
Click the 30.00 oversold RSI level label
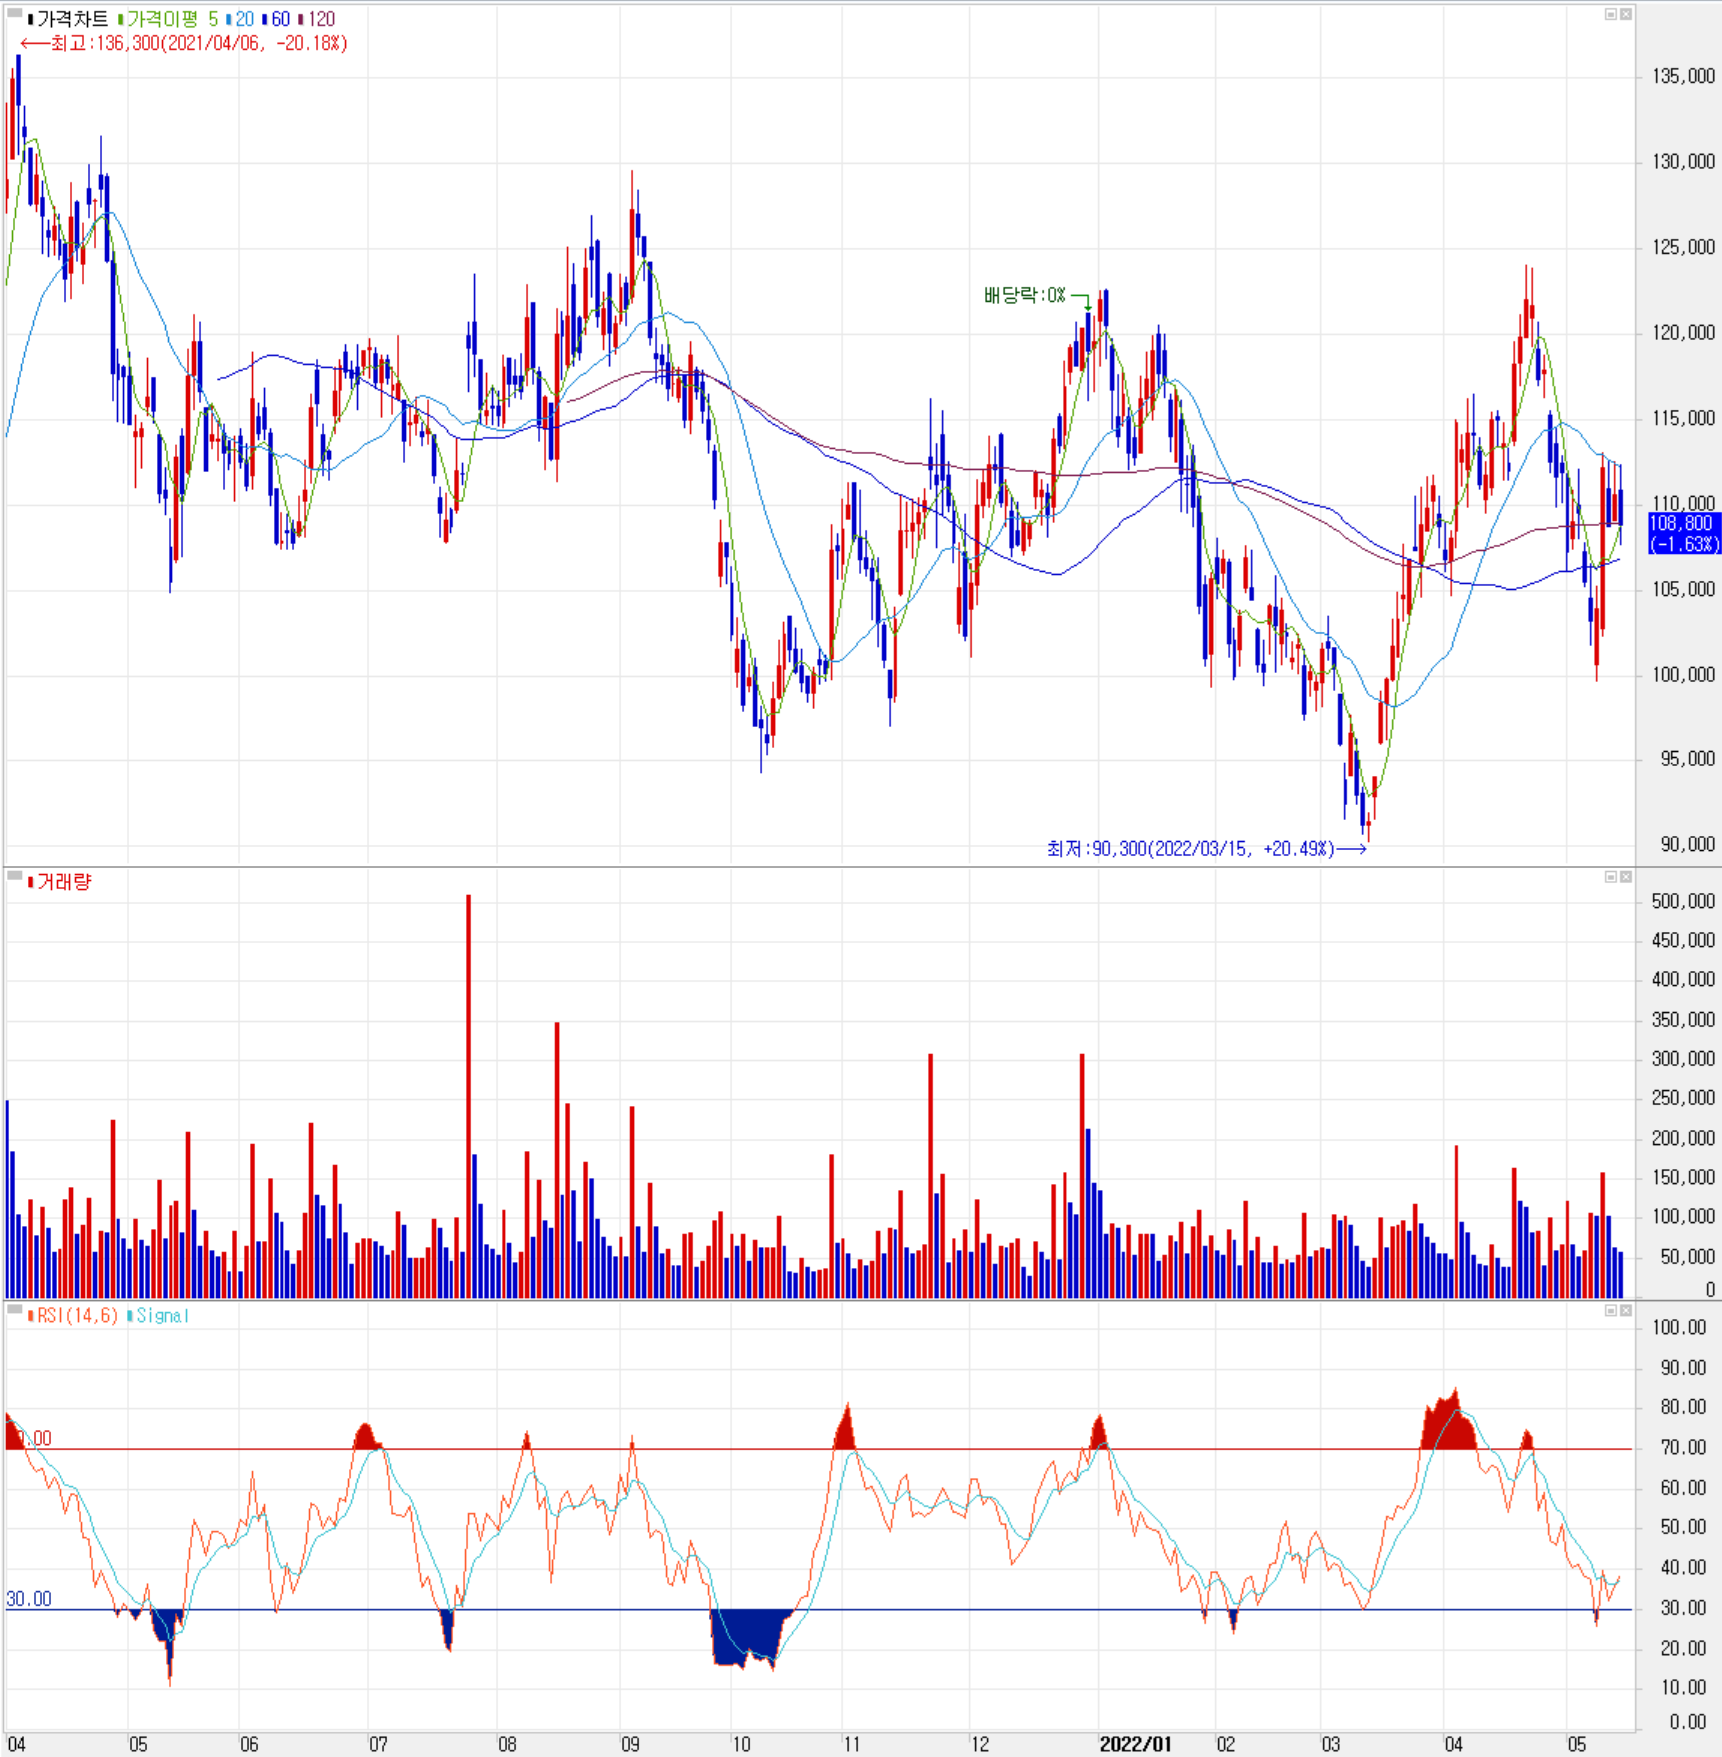click(29, 1599)
